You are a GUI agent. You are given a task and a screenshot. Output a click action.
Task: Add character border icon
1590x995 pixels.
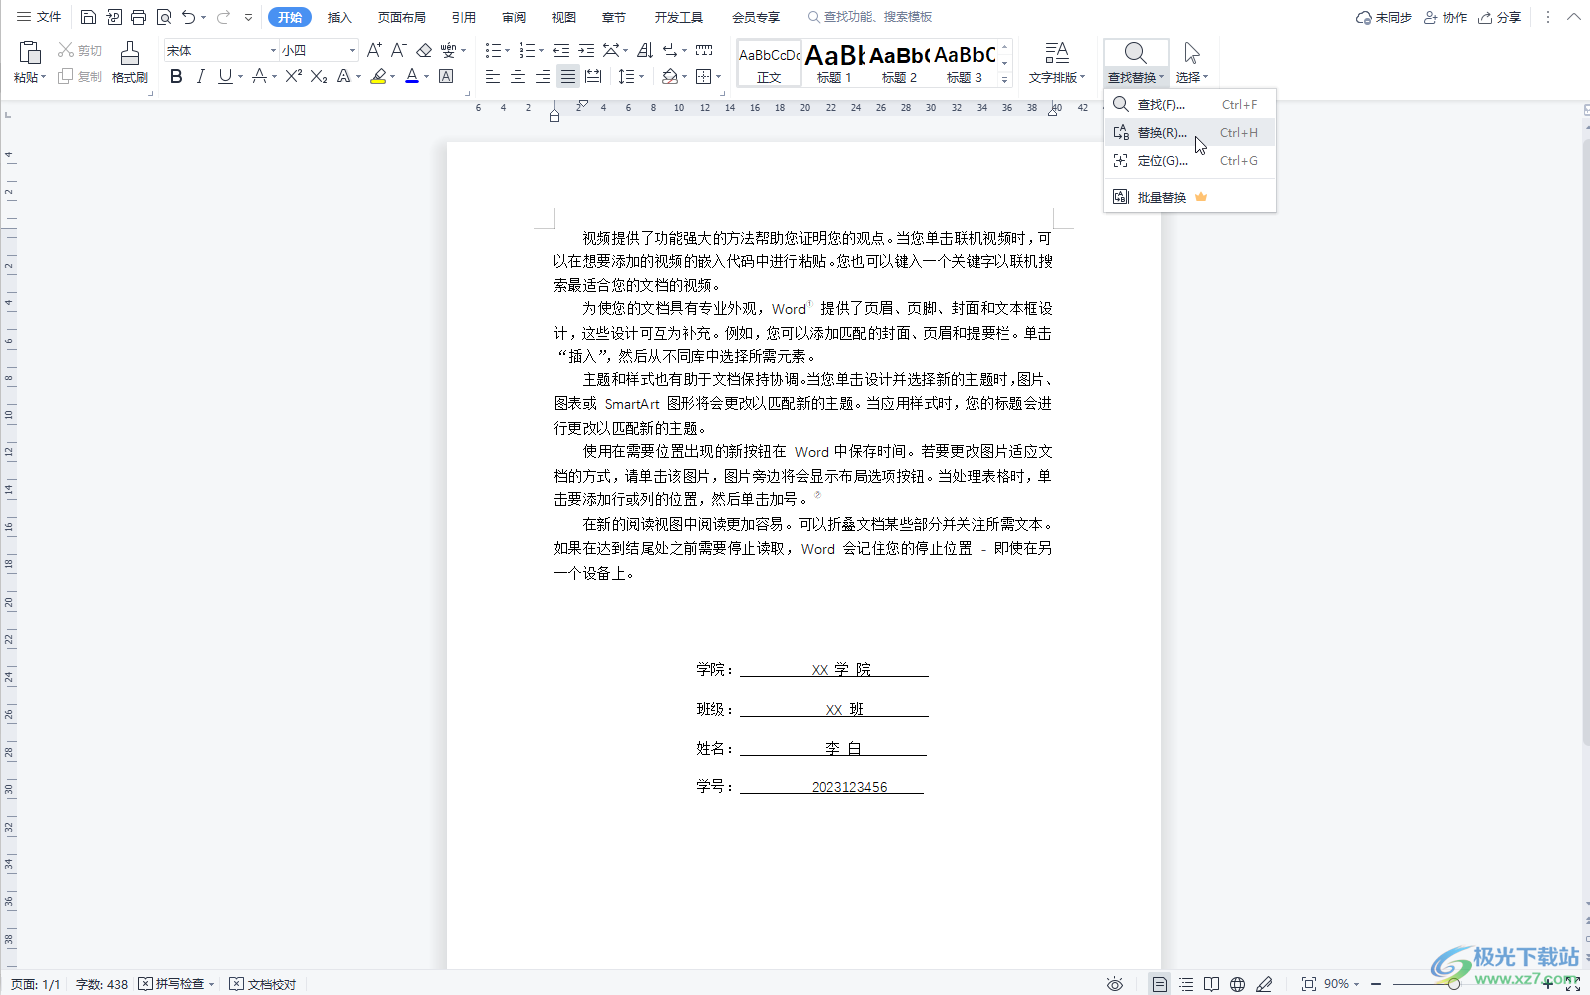(446, 76)
